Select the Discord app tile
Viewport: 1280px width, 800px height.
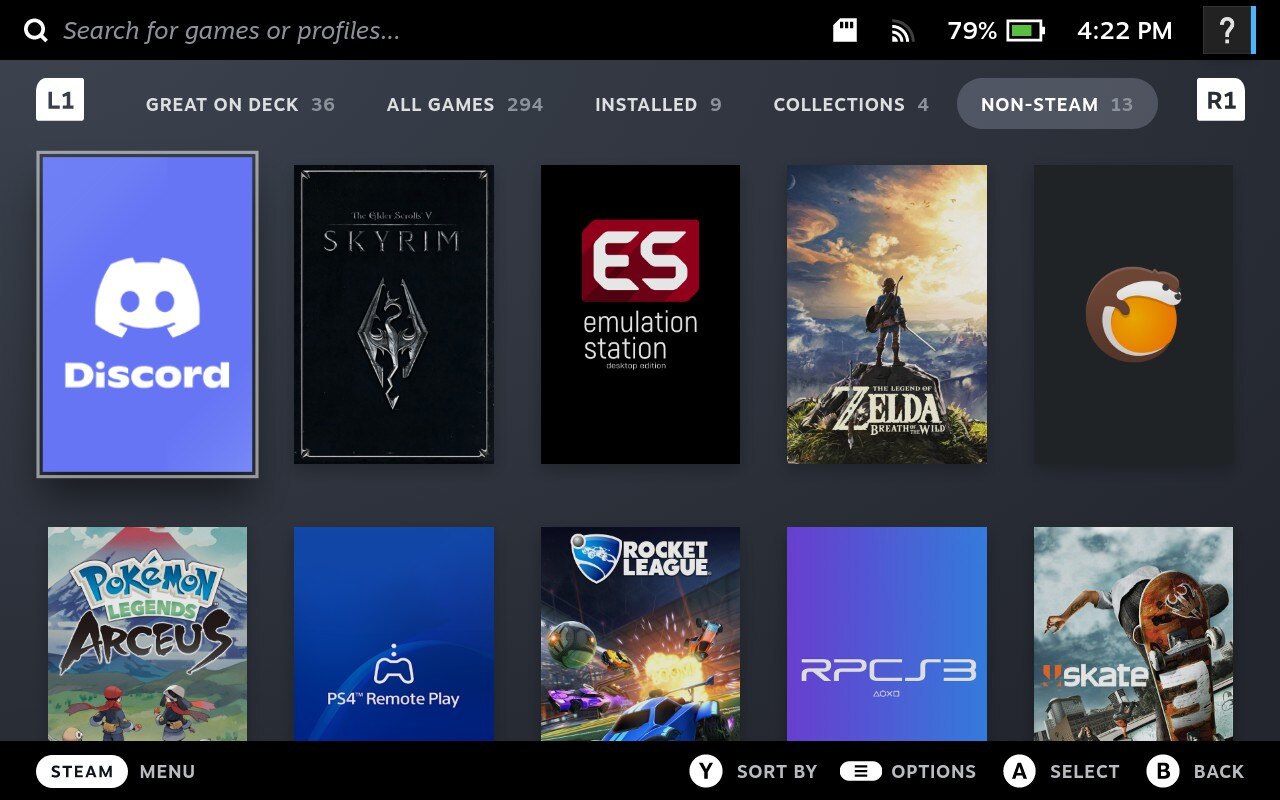(x=147, y=314)
